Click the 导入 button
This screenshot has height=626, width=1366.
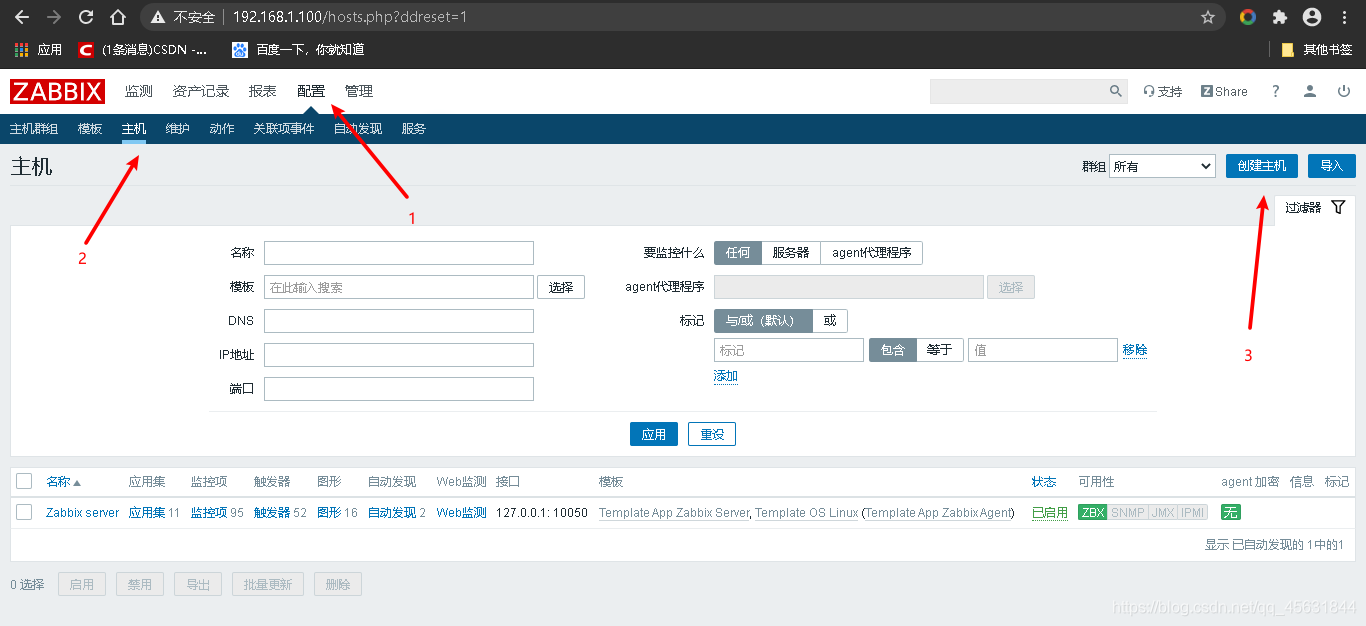[1332, 166]
